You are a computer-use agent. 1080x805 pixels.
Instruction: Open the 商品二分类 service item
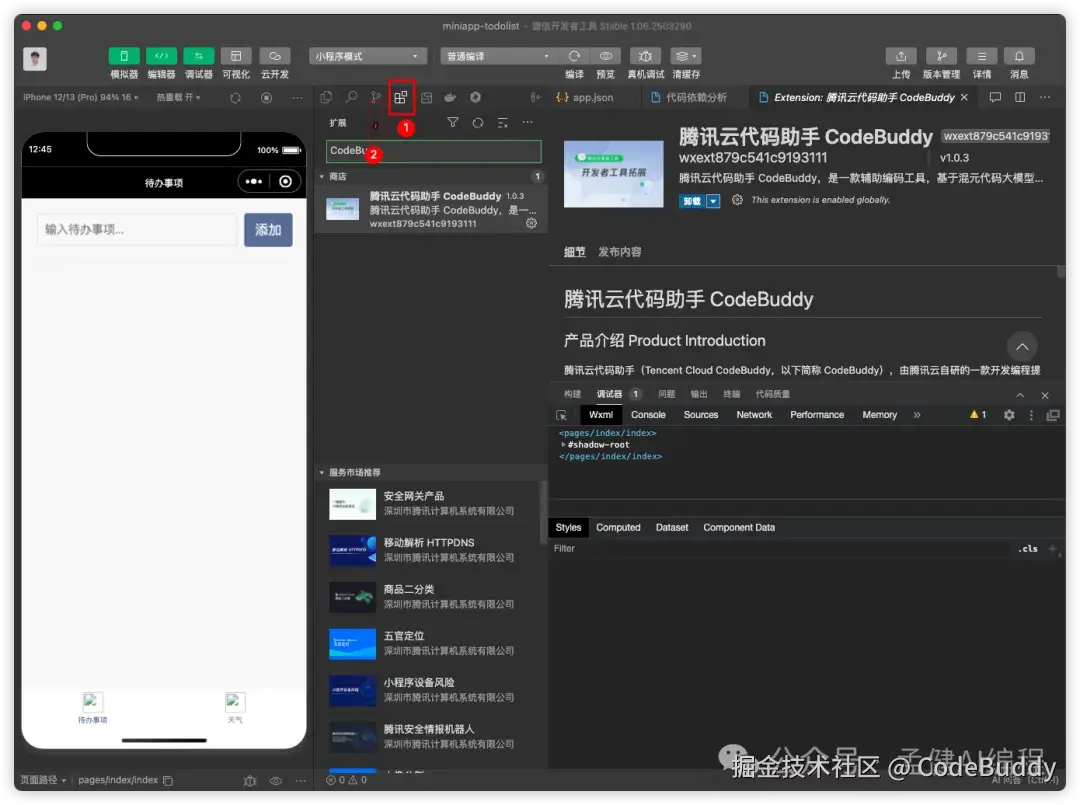(x=432, y=597)
